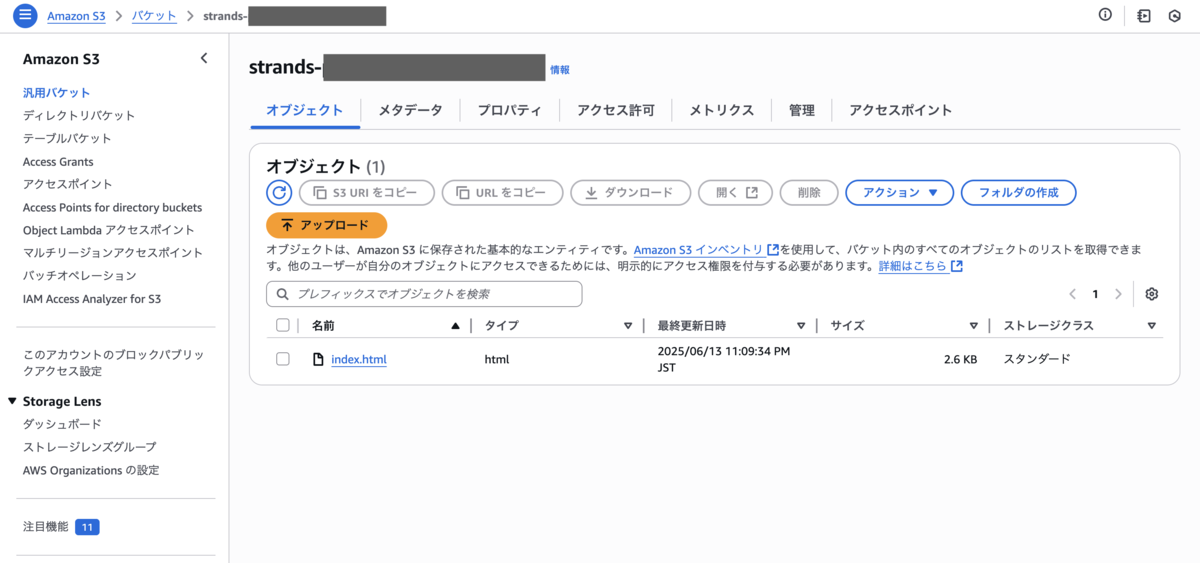Switch to the アクセス許可 tab
The width and height of the screenshot is (1200, 563).
pos(615,110)
